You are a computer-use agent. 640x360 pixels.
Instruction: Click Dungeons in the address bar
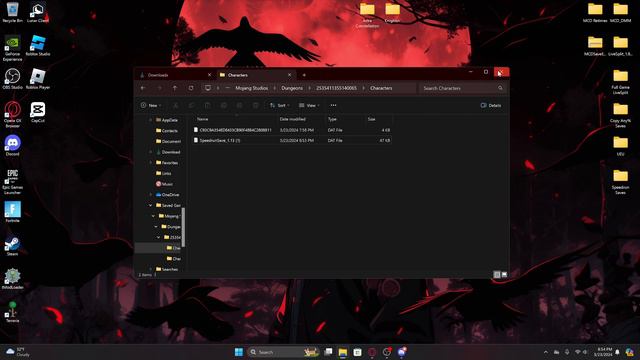coord(292,88)
